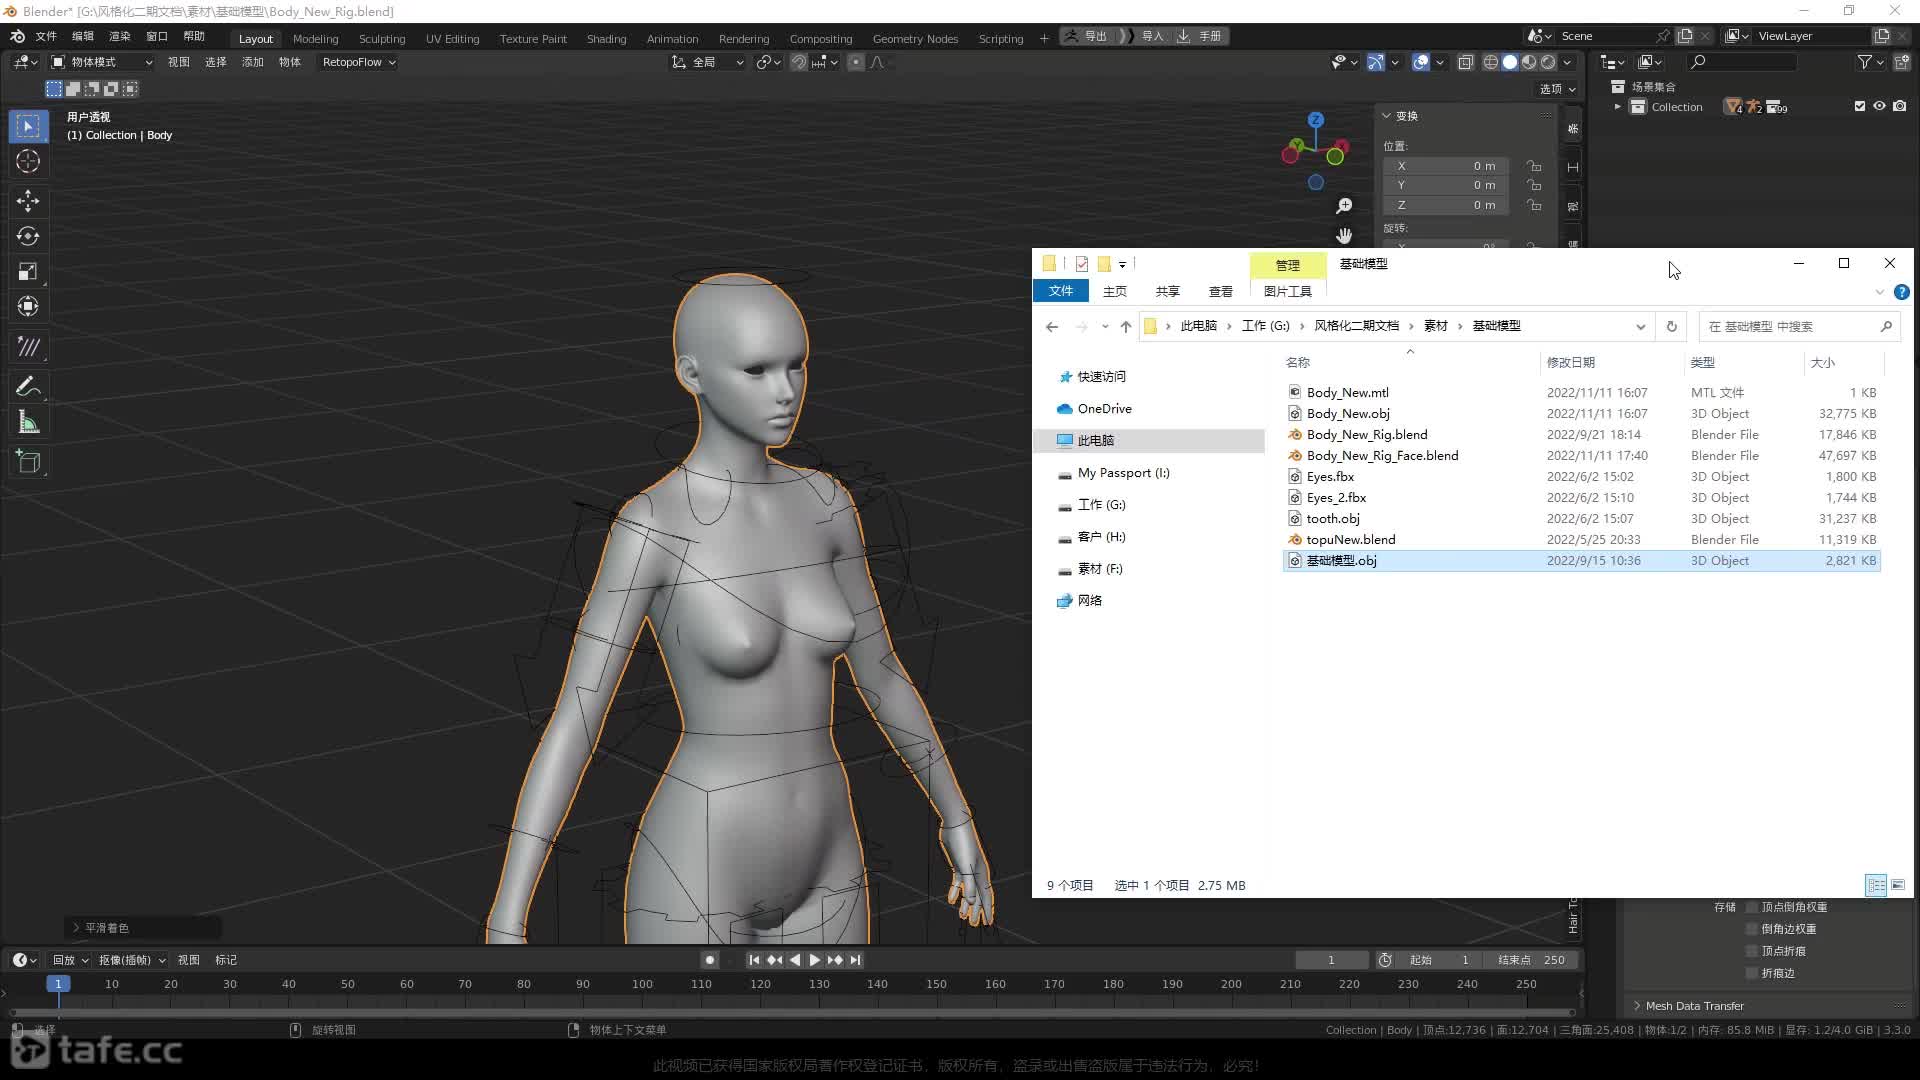
Task: Select the tooth.obj file
Action: click(1582, 518)
